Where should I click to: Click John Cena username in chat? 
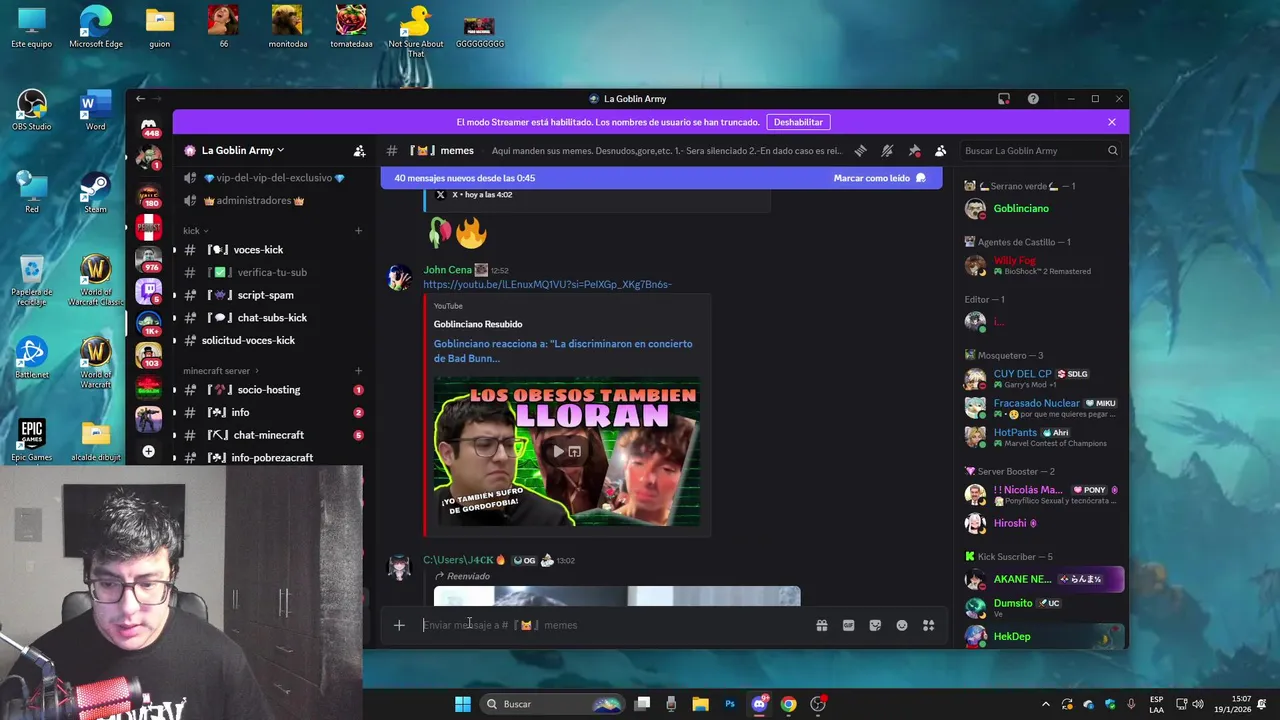447,270
